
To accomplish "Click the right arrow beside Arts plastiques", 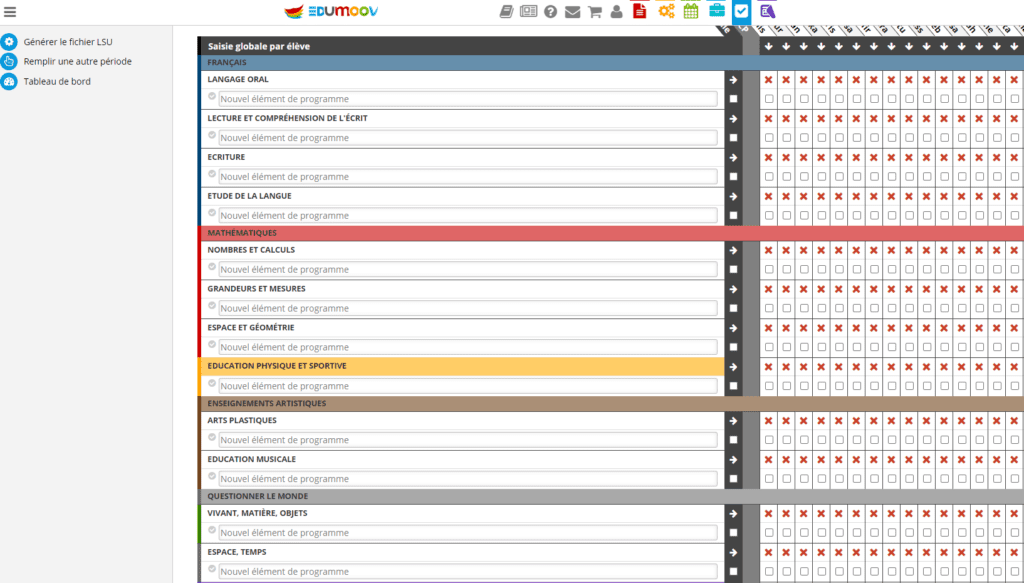I will 733,421.
